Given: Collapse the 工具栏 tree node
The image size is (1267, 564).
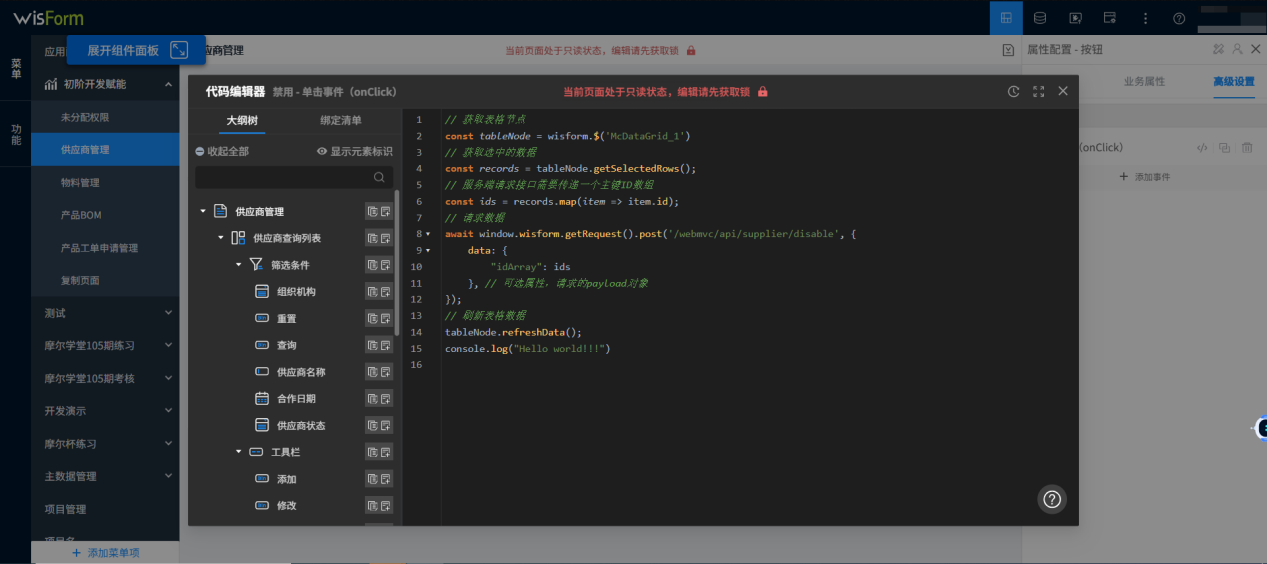Looking at the screenshot, I should (239, 452).
